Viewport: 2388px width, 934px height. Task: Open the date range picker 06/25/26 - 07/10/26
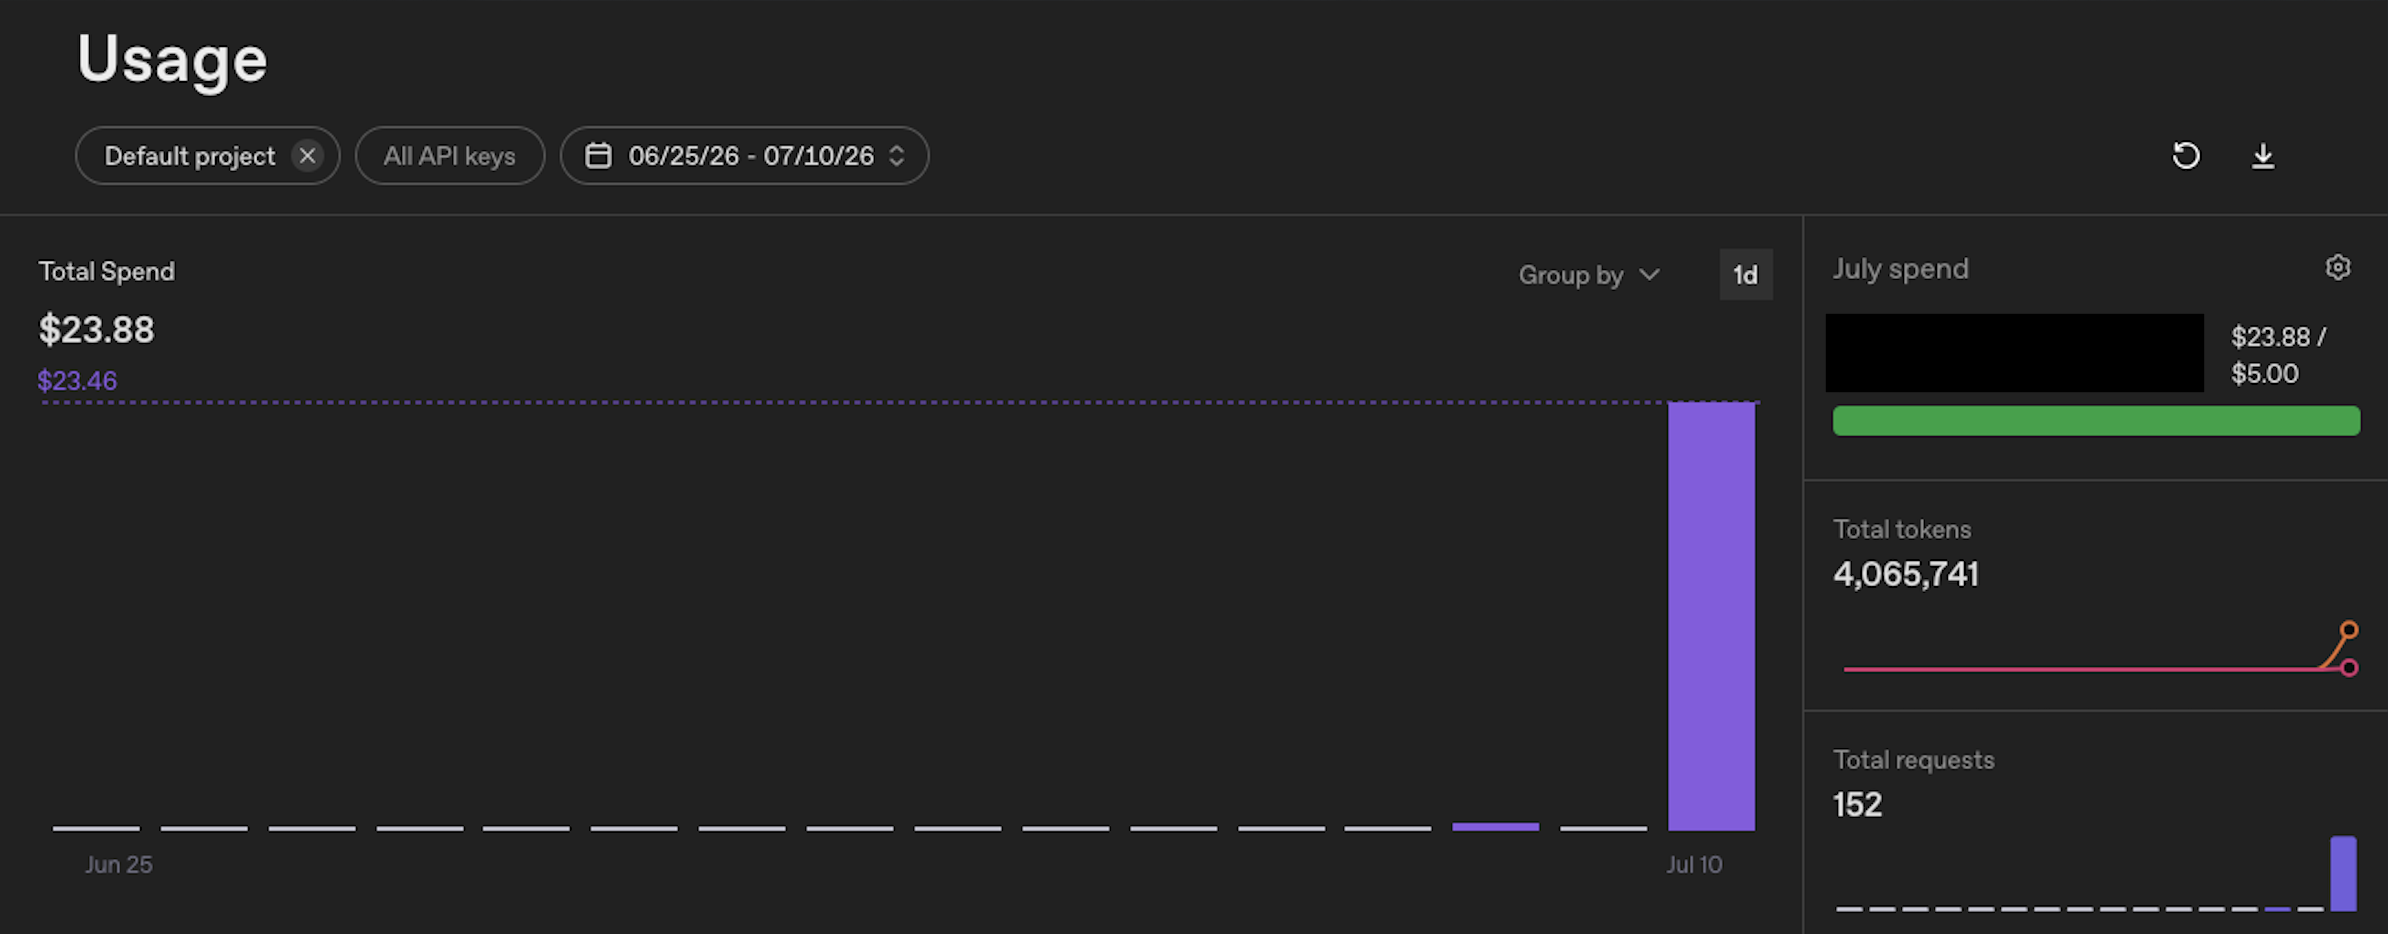[x=744, y=156]
